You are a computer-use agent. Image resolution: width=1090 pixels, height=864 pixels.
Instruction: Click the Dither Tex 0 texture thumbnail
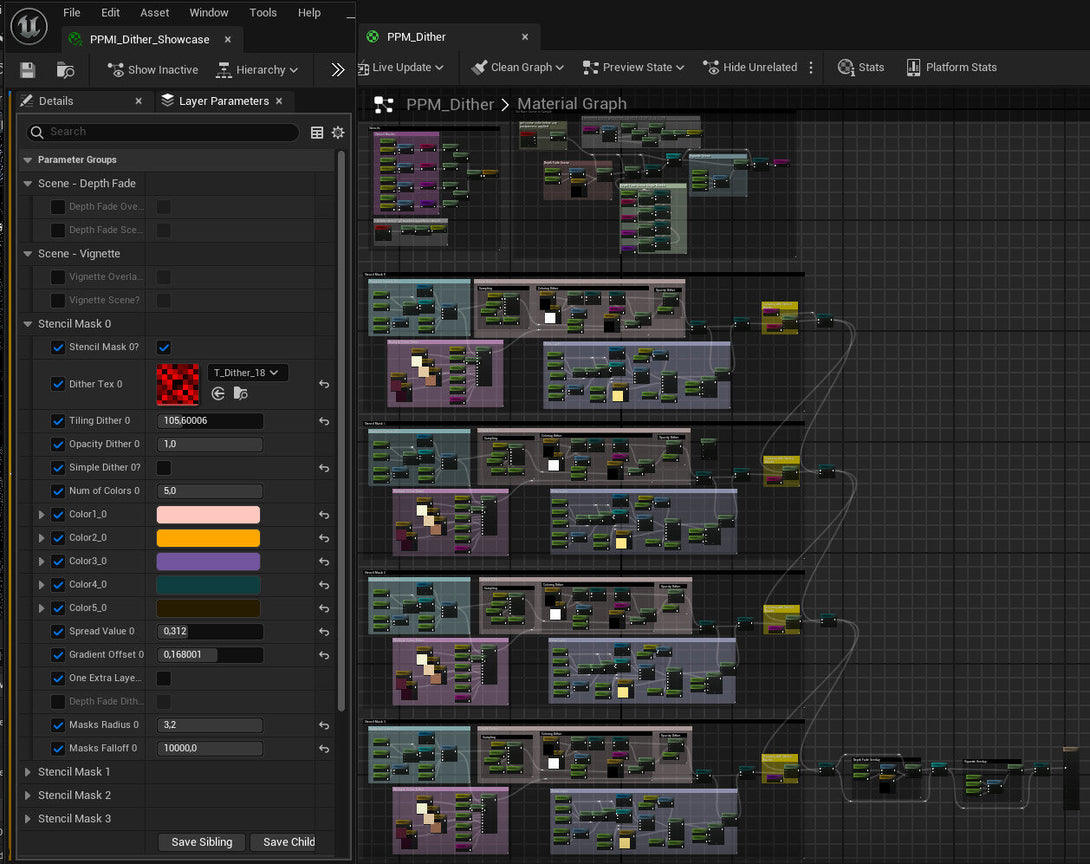(178, 384)
